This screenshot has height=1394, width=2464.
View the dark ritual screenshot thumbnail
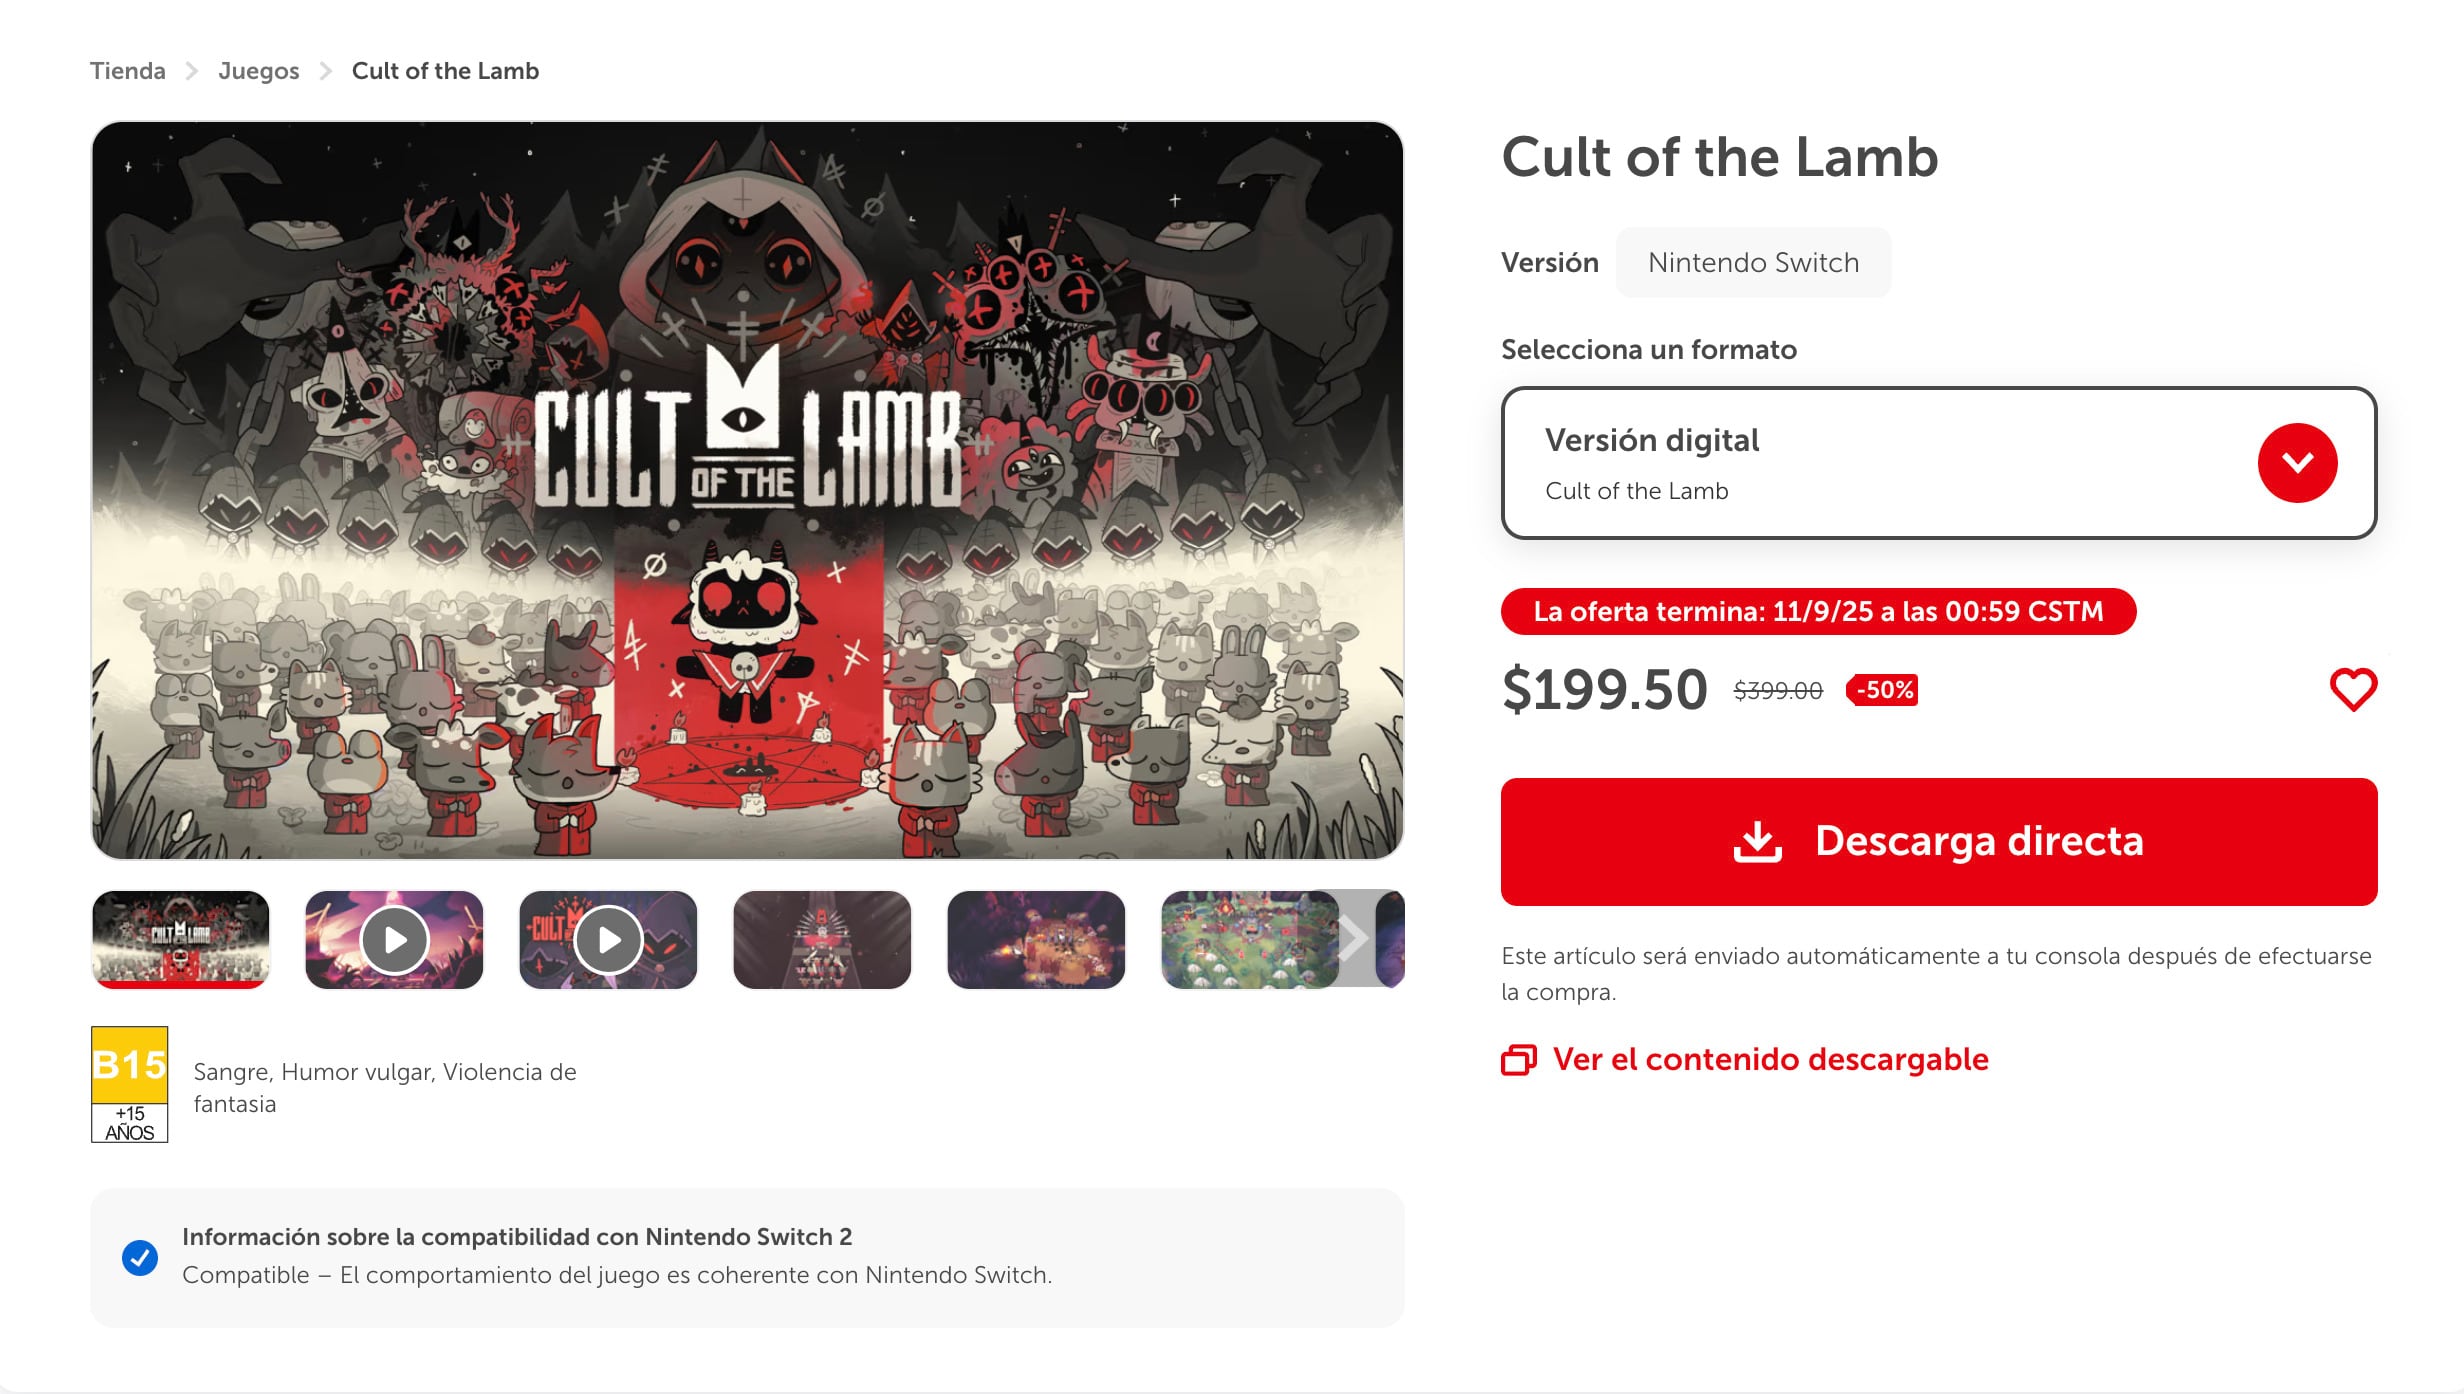coord(822,940)
